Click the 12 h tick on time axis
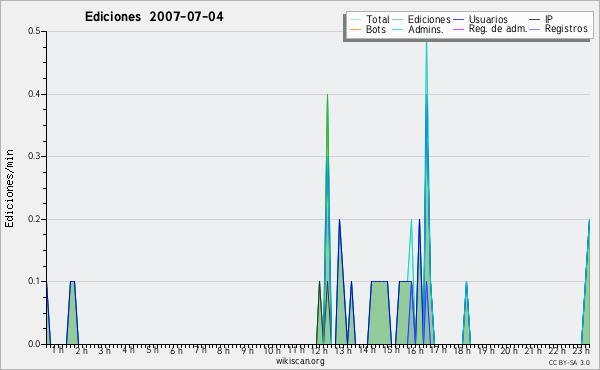The image size is (600, 370). [319, 350]
